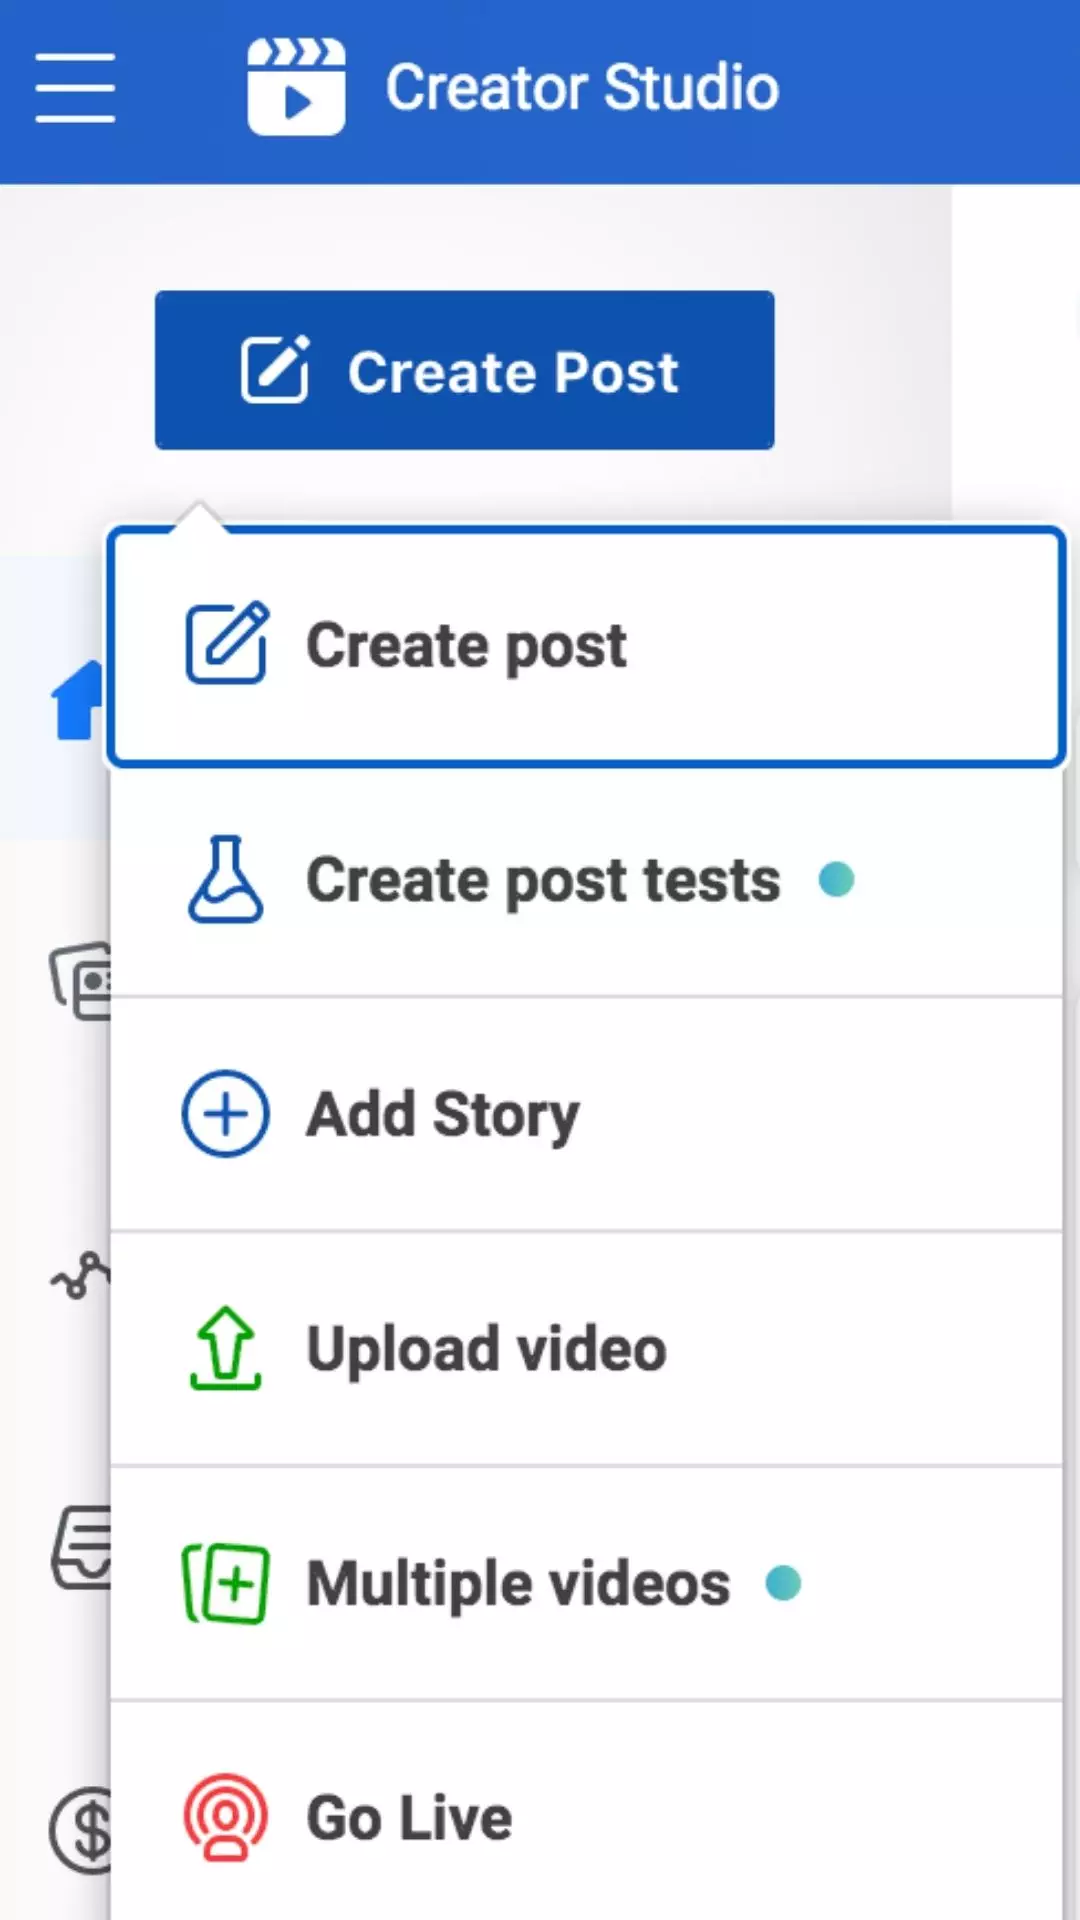1080x1920 pixels.
Task: Choose Create post tests from the menu
Action: [x=586, y=881]
